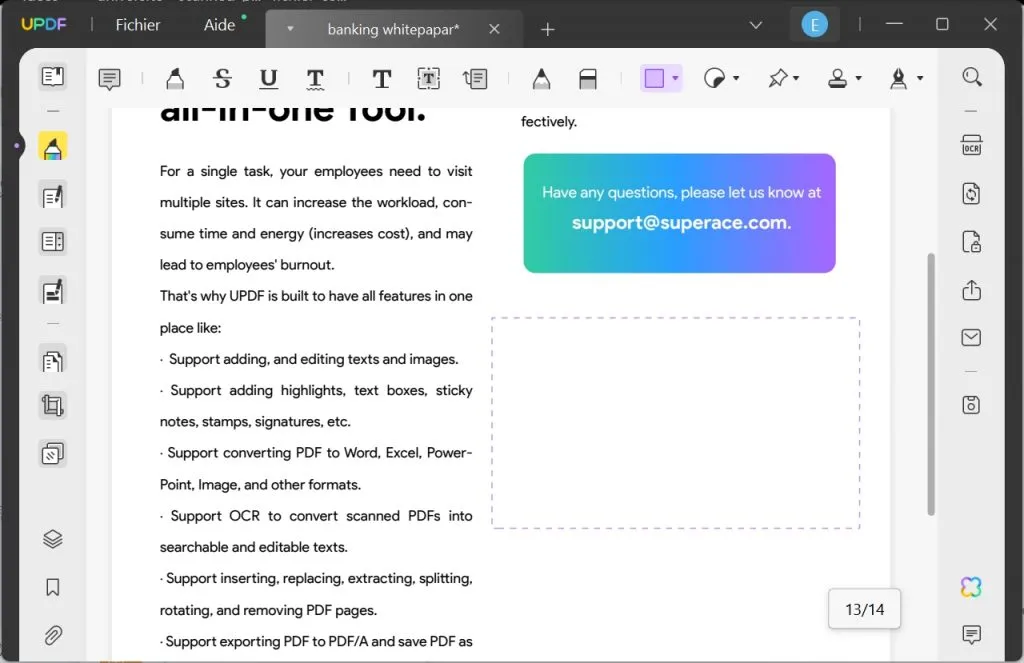Open the Convert PDF tool

[x=971, y=193]
